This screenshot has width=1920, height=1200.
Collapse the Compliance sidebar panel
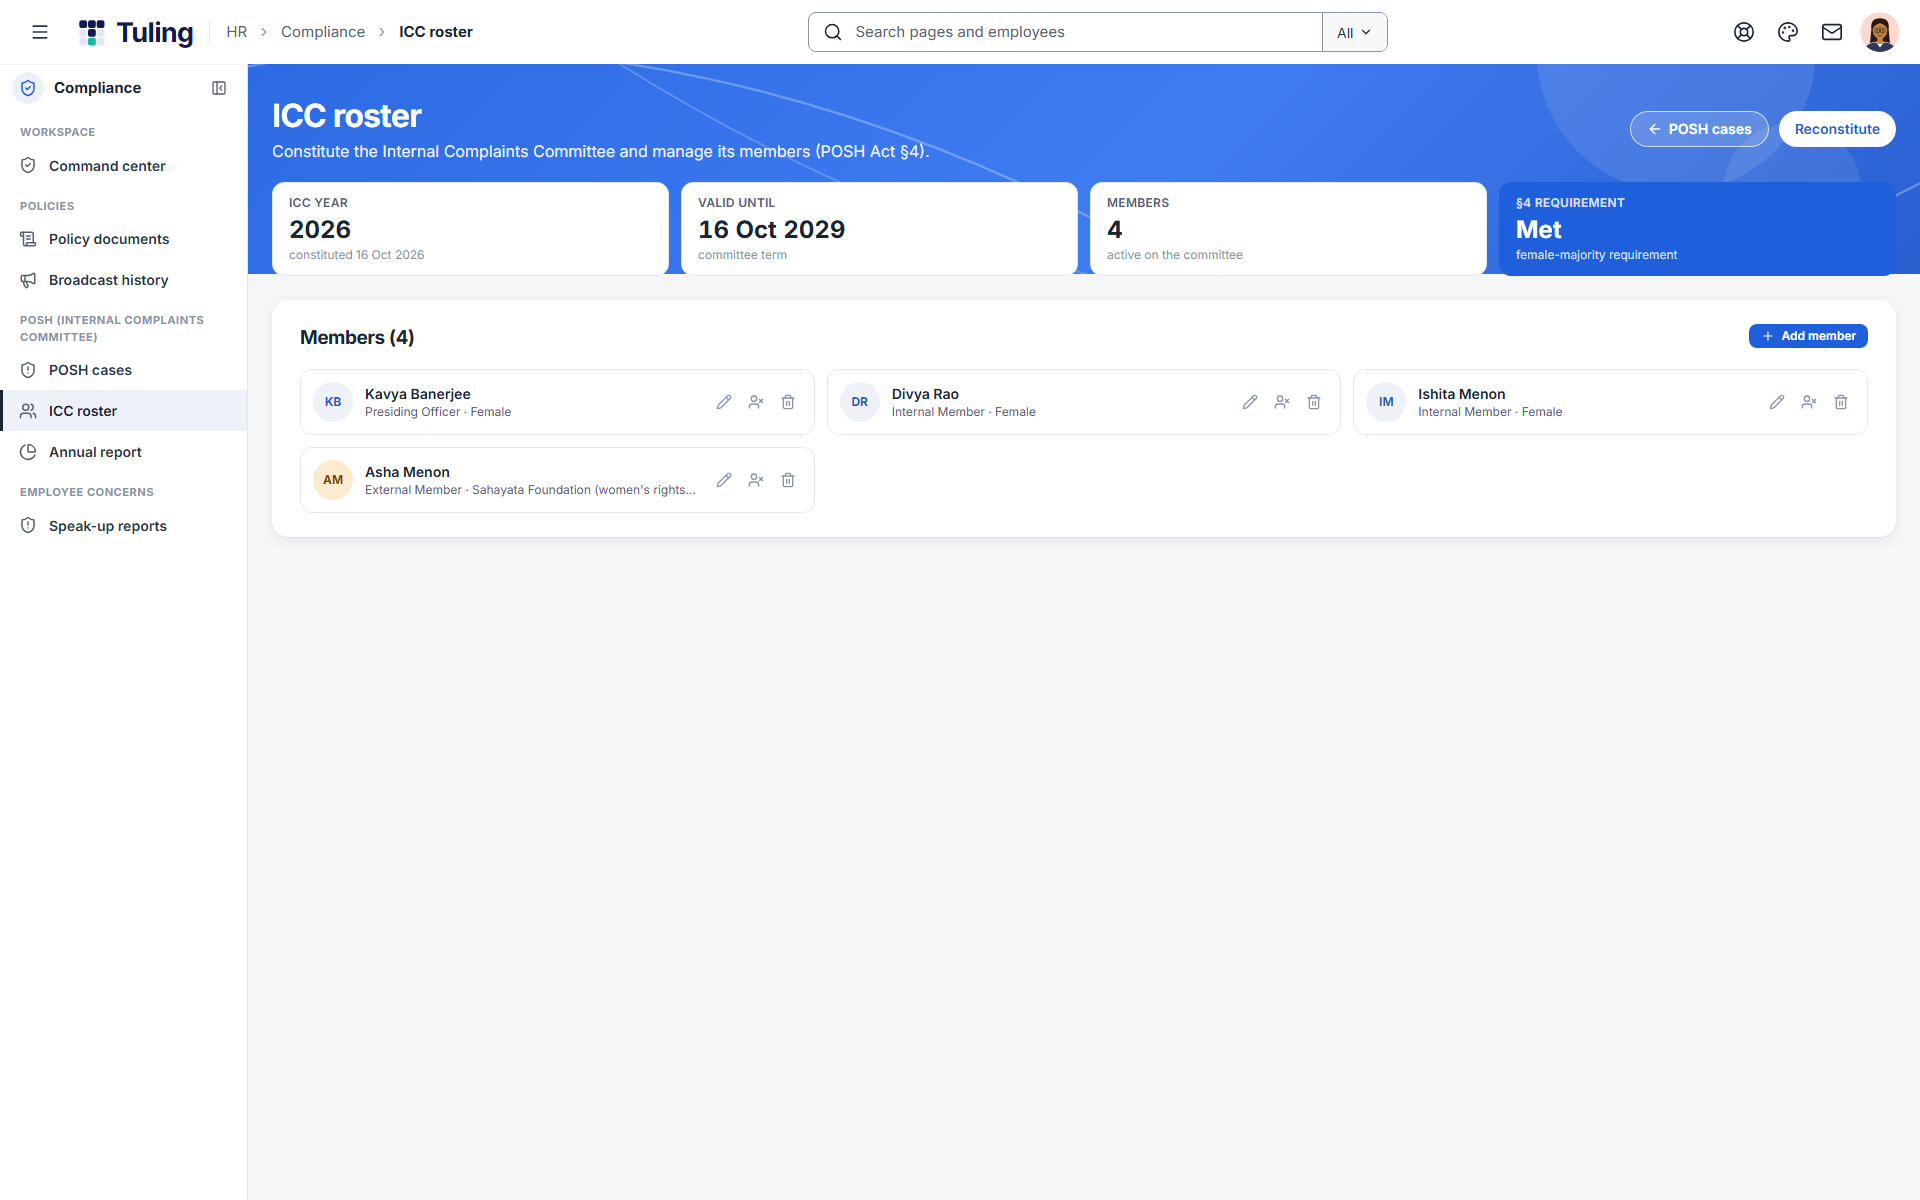[219, 88]
